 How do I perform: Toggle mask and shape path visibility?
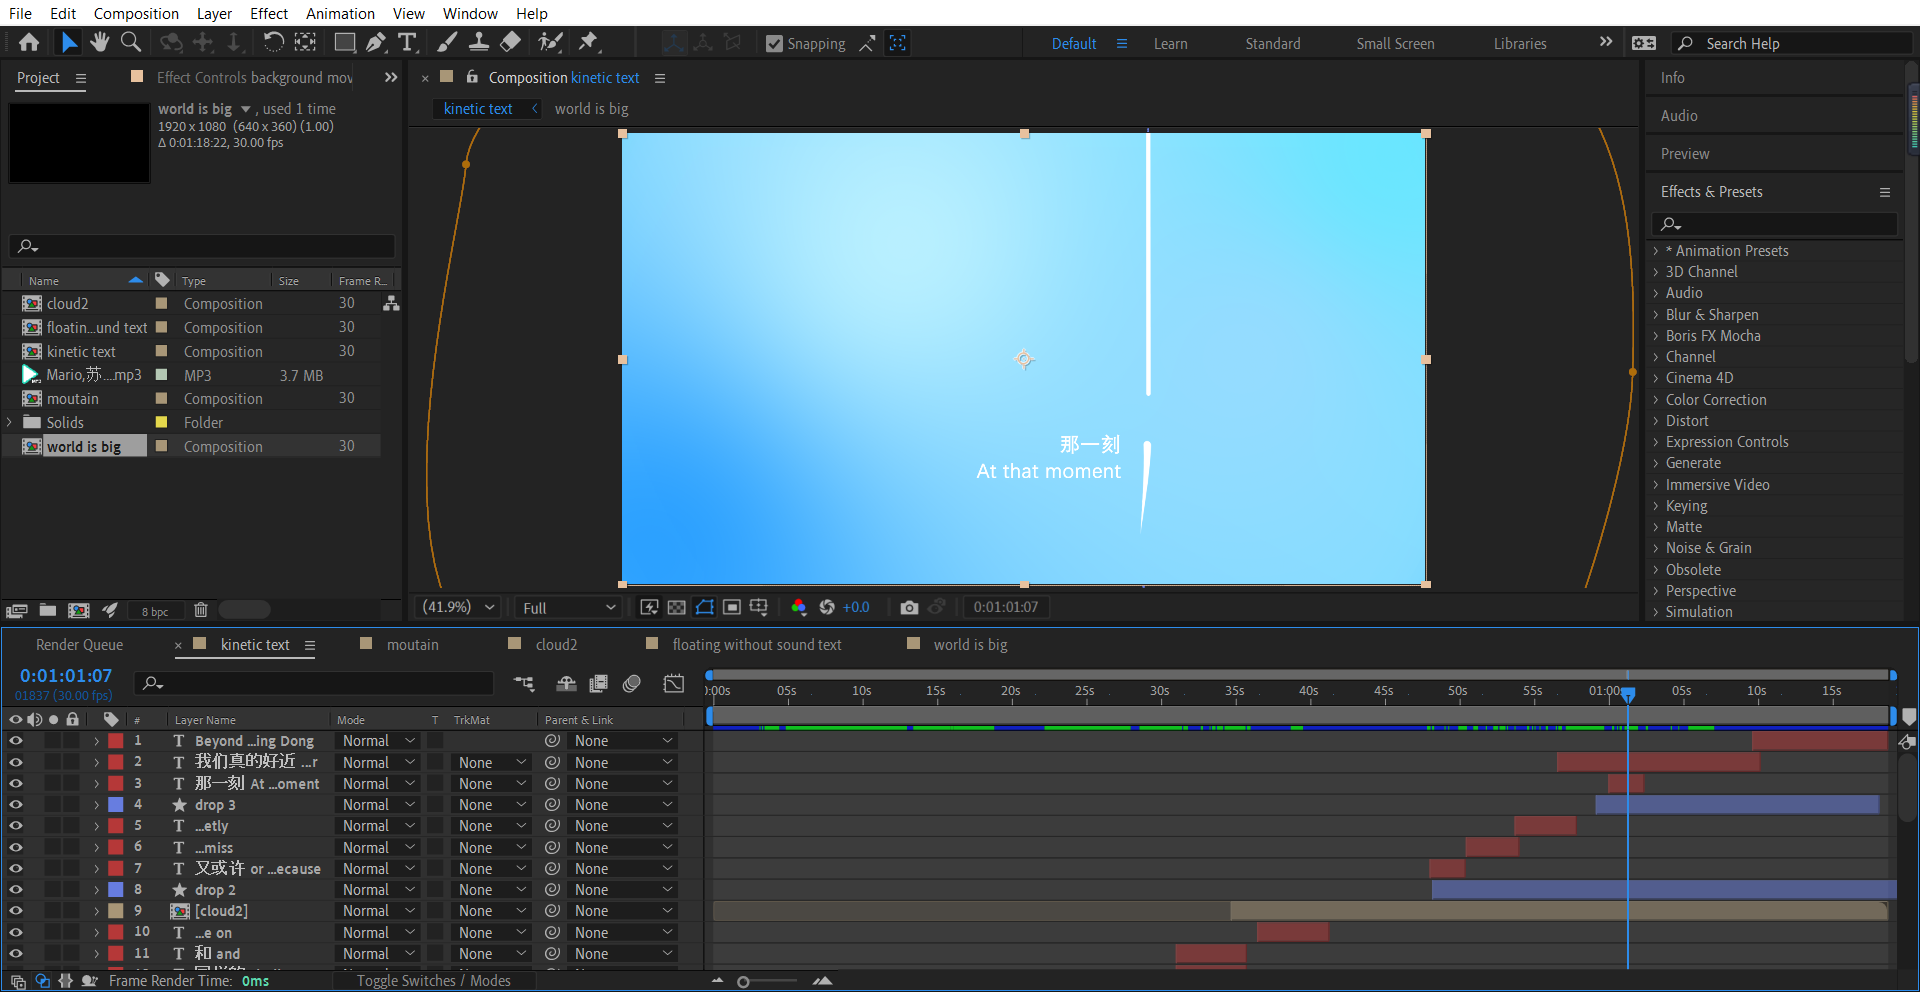pos(705,607)
